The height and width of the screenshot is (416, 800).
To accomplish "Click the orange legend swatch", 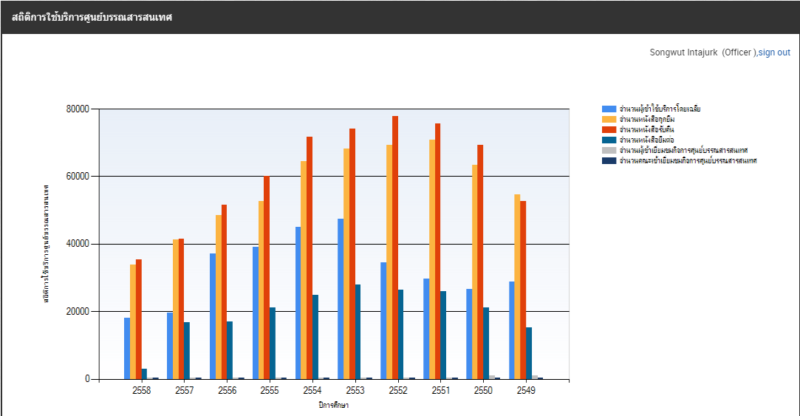I will [608, 118].
